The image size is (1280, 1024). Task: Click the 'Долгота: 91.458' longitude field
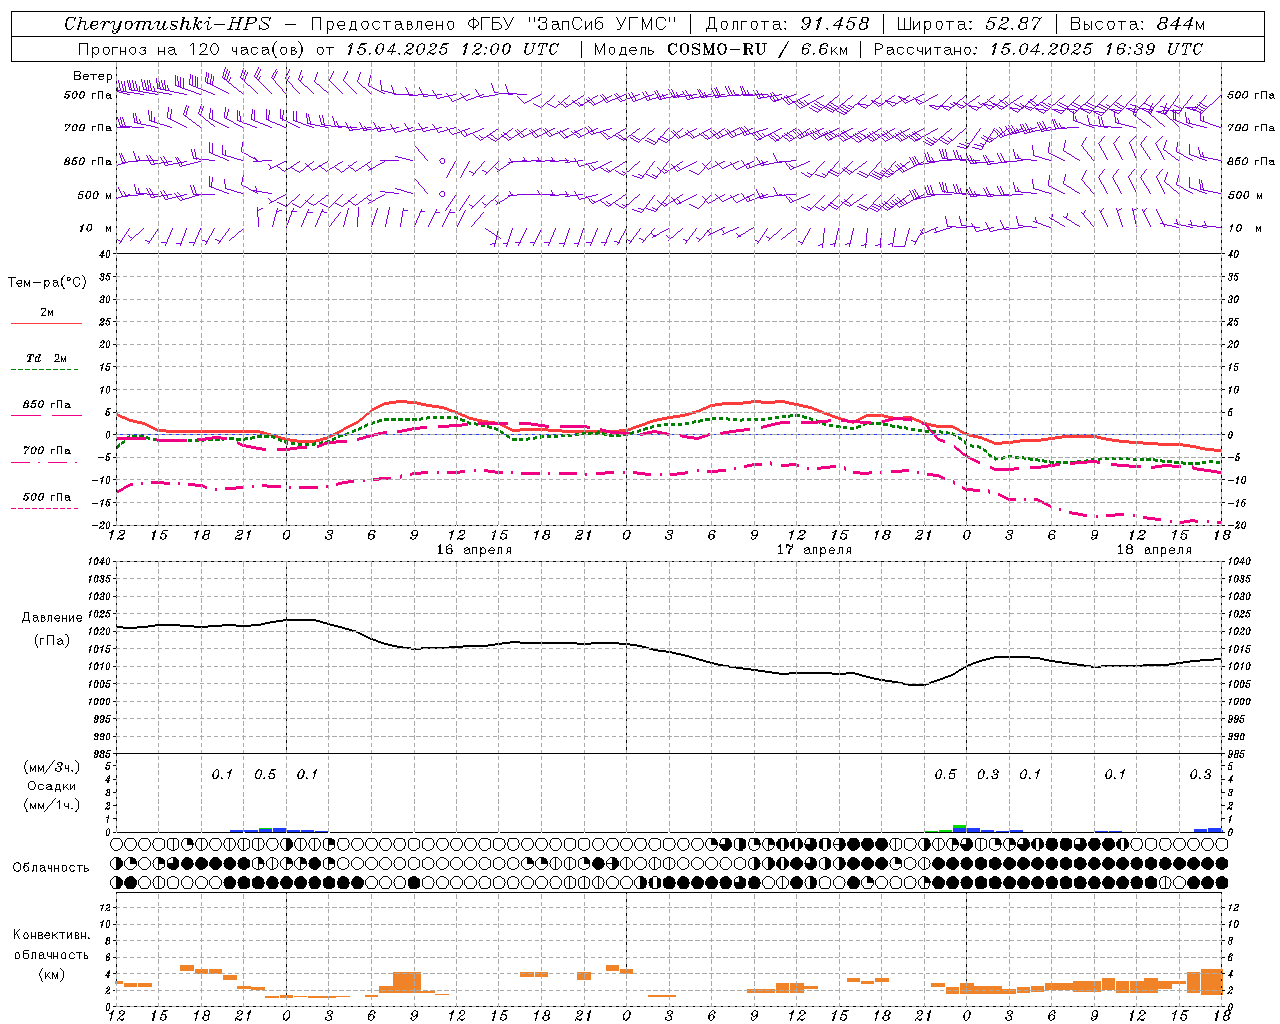click(x=787, y=24)
